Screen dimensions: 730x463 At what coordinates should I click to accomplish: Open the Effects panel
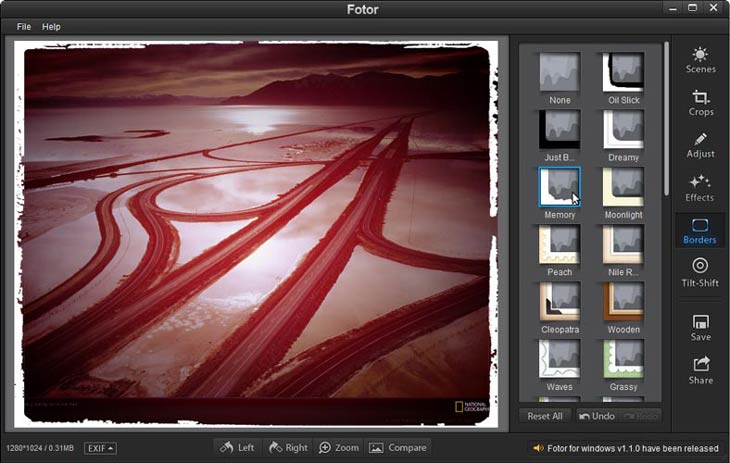[700, 187]
